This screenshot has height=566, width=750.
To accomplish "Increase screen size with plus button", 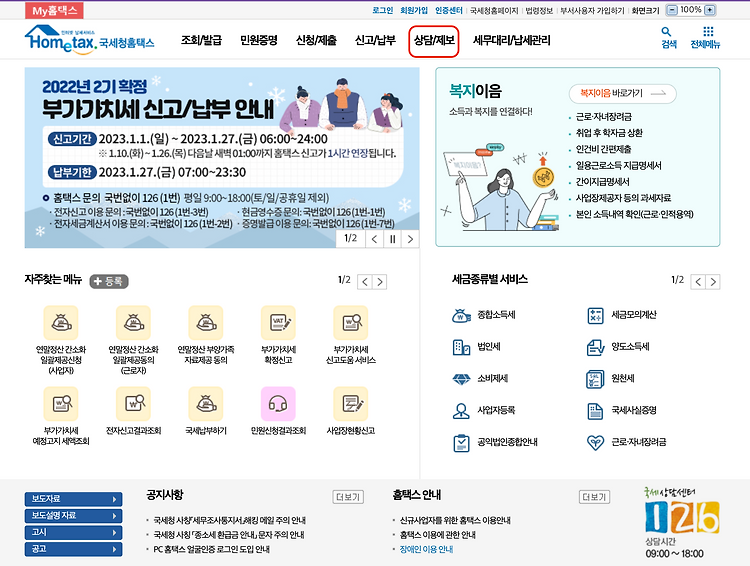I will [x=710, y=10].
